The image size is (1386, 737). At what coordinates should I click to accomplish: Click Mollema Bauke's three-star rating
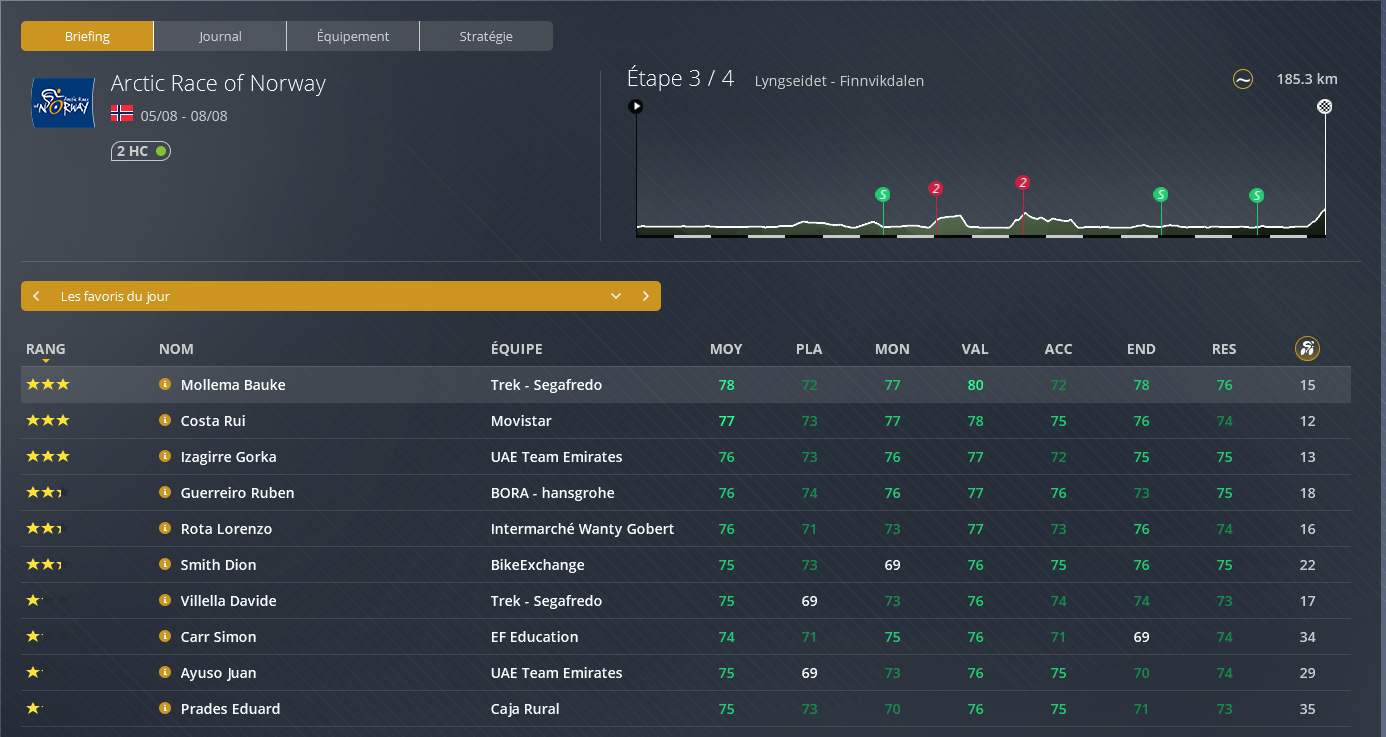[48, 385]
